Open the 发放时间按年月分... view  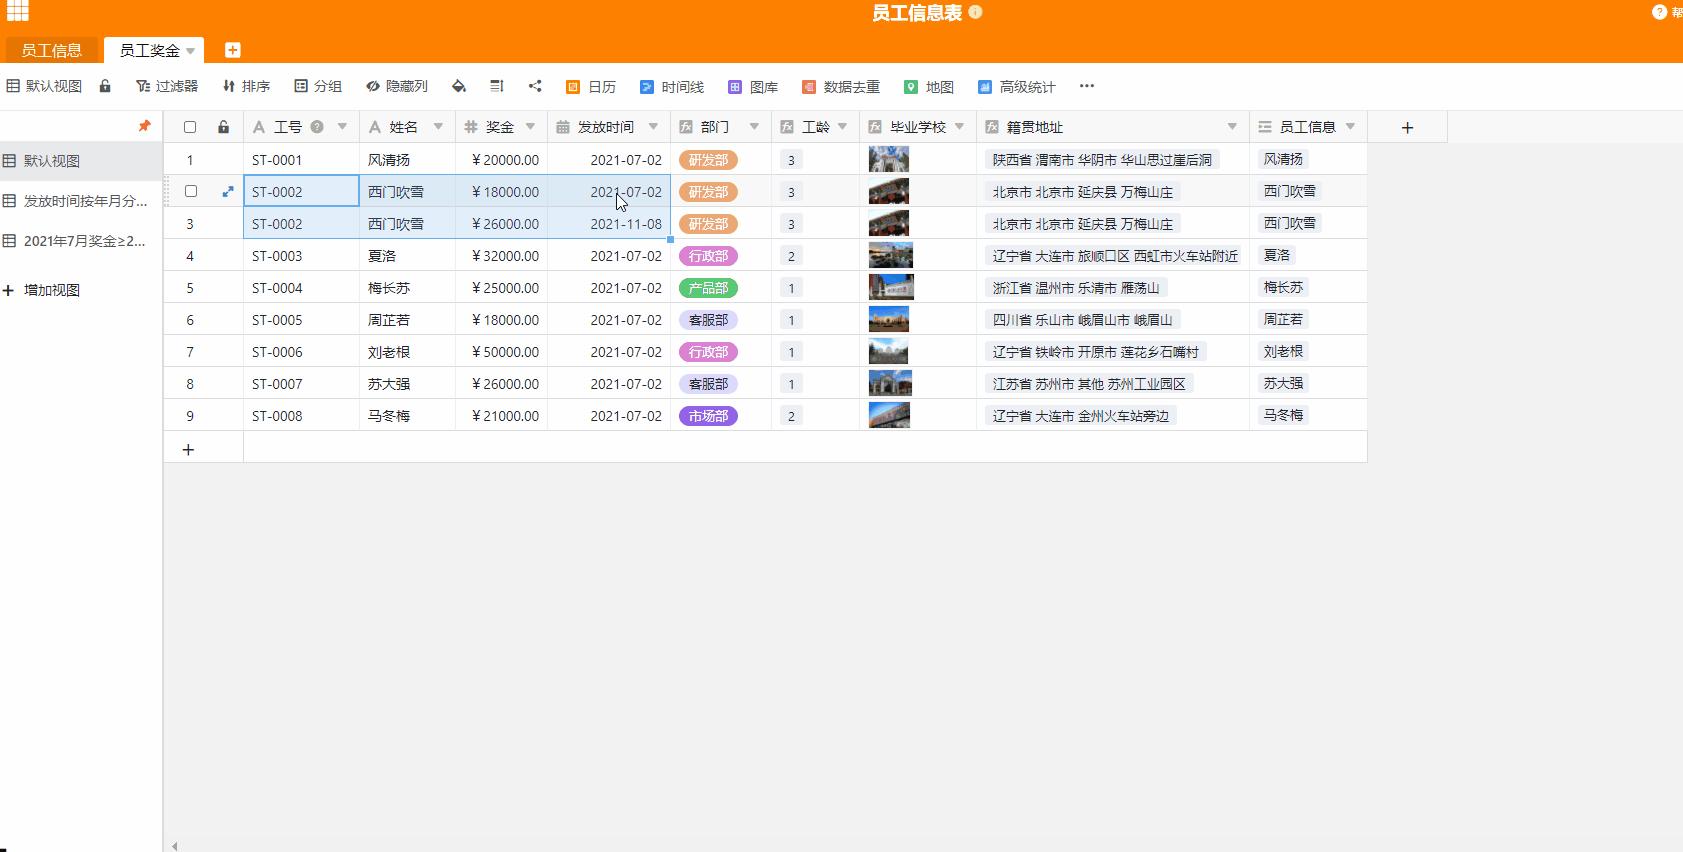81,200
